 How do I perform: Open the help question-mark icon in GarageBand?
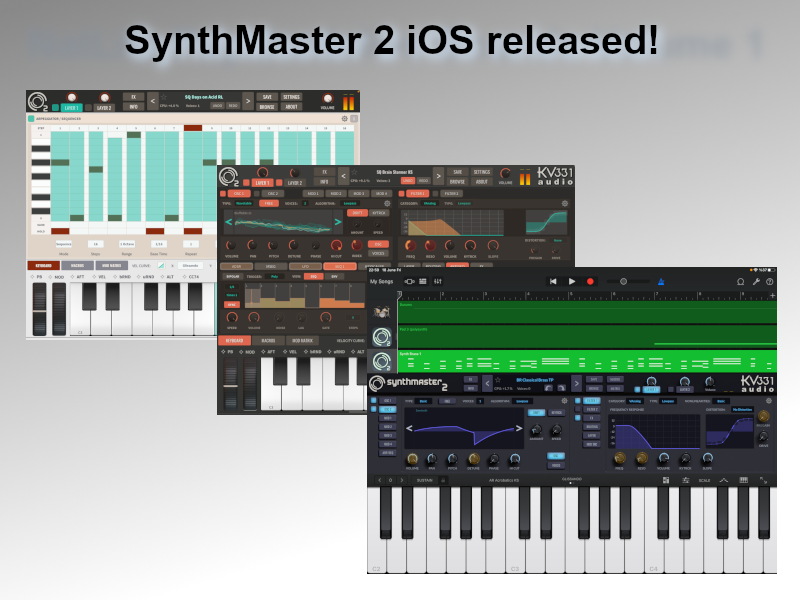click(770, 281)
